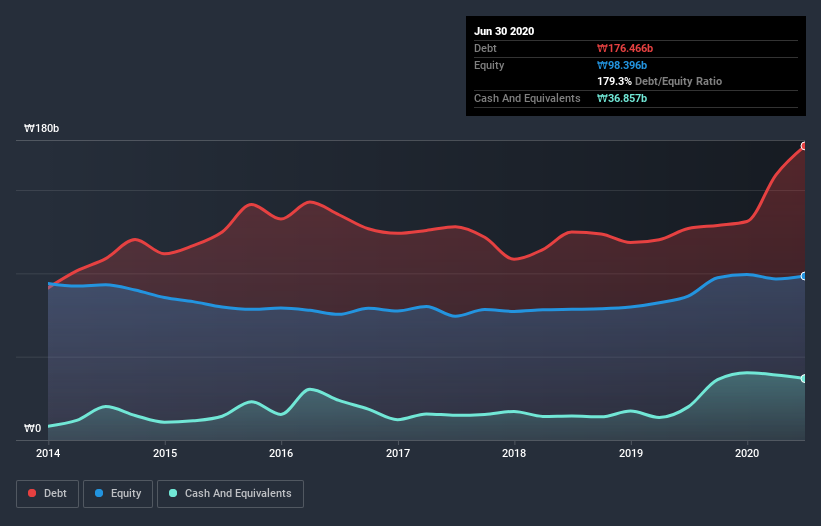Viewport: 821px width, 526px height.
Task: Toggle the Debt series legend button
Action: pyautogui.click(x=47, y=494)
